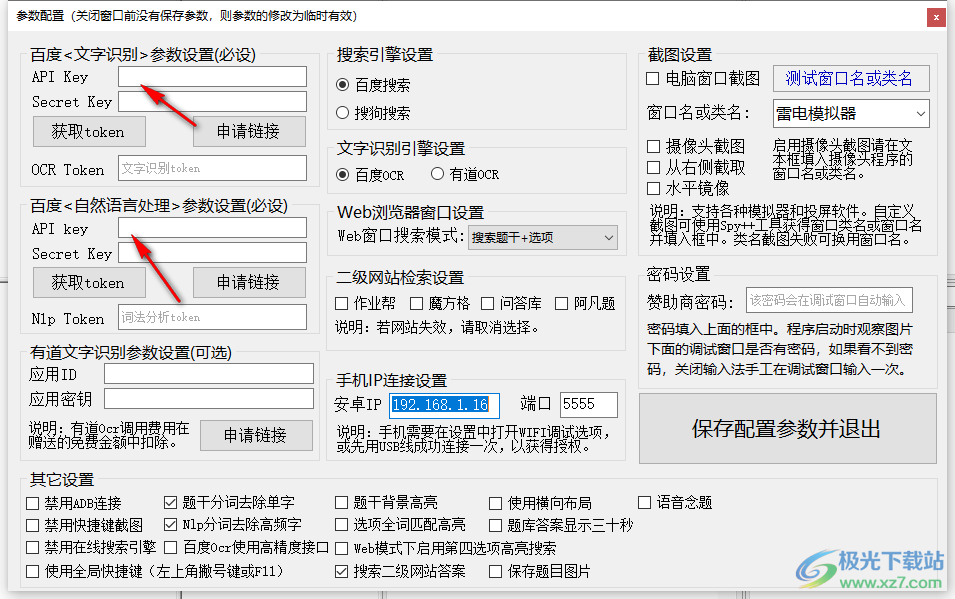
Task: Select 百度搜索 radio button
Action: pos(343,85)
